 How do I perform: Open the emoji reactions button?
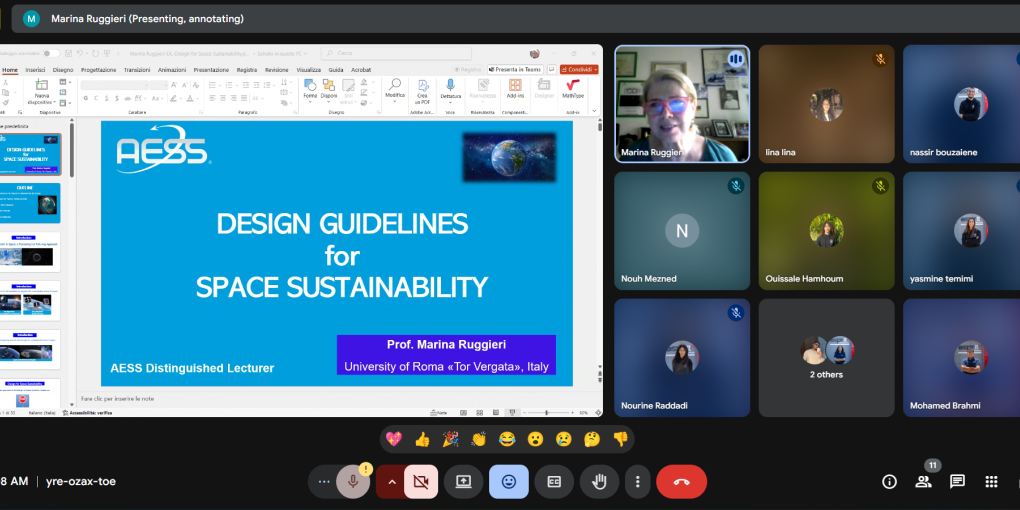[x=509, y=482]
